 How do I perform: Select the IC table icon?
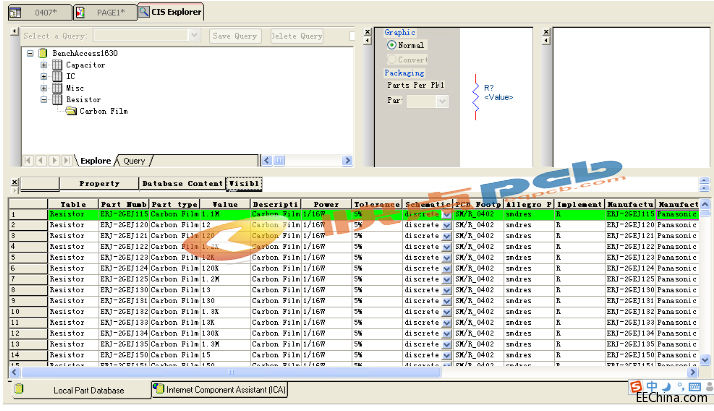57,76
